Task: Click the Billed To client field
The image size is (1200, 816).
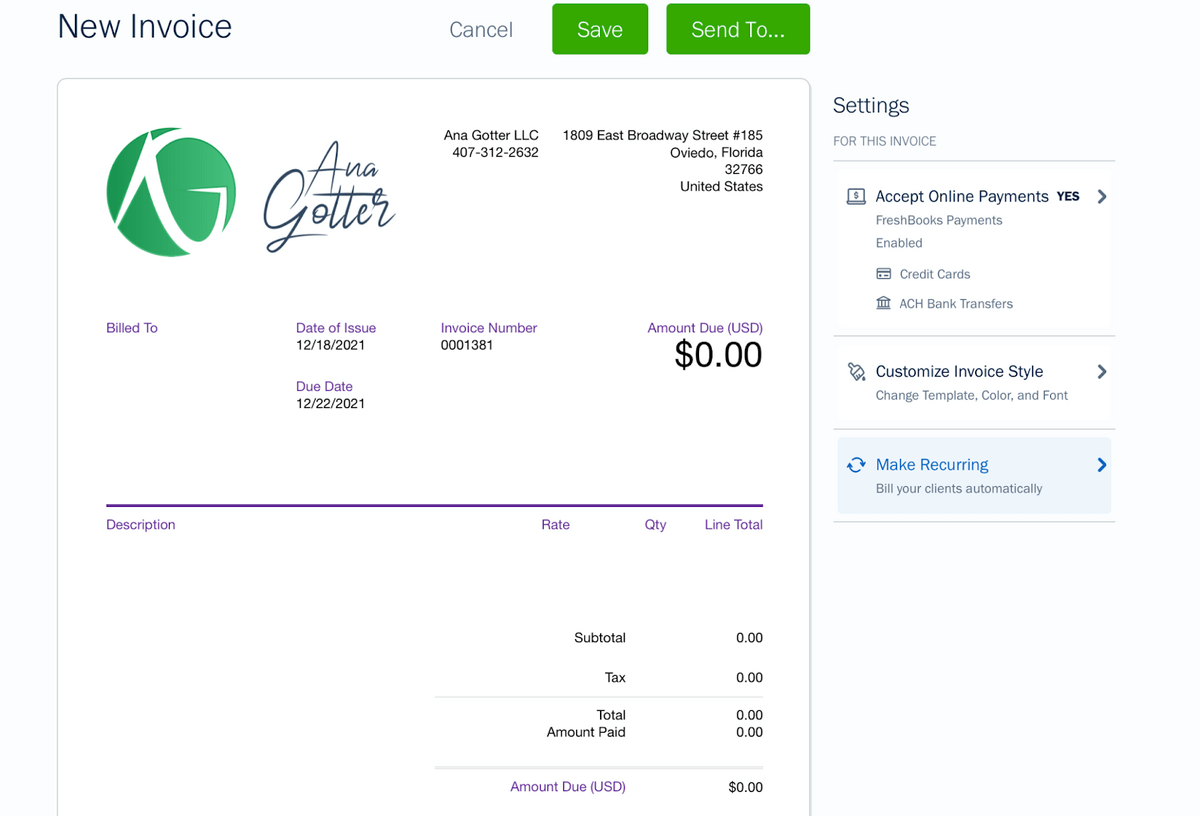Action: 132,328
